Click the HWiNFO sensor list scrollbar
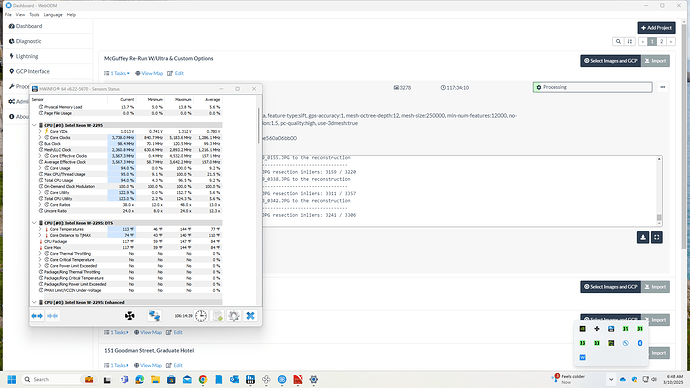 click(x=259, y=125)
